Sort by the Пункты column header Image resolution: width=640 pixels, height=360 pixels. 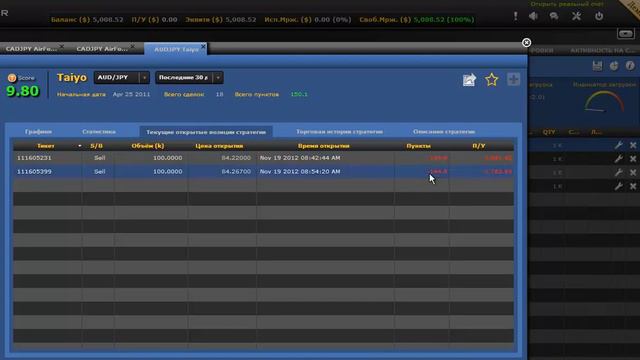pos(418,146)
